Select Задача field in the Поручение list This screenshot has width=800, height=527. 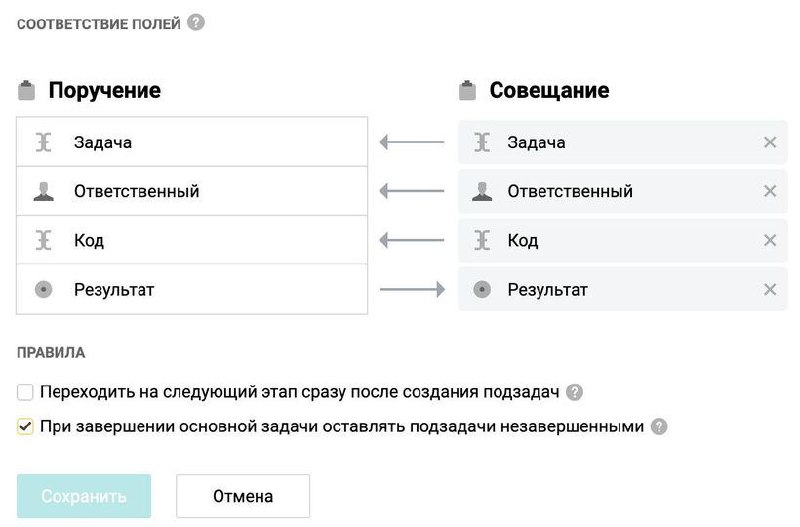(x=192, y=142)
